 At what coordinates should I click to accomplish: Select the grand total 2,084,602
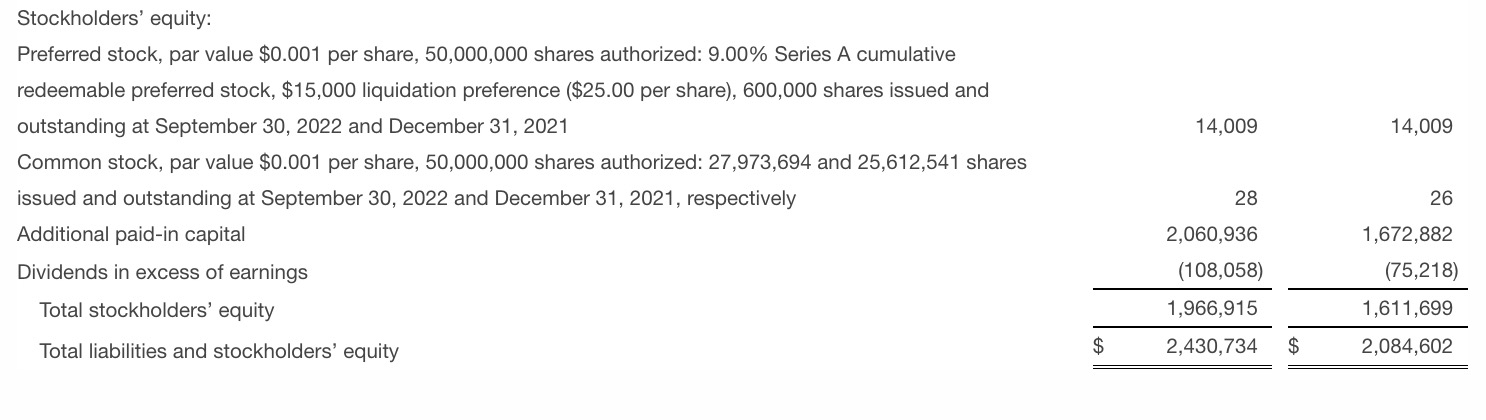1407,348
